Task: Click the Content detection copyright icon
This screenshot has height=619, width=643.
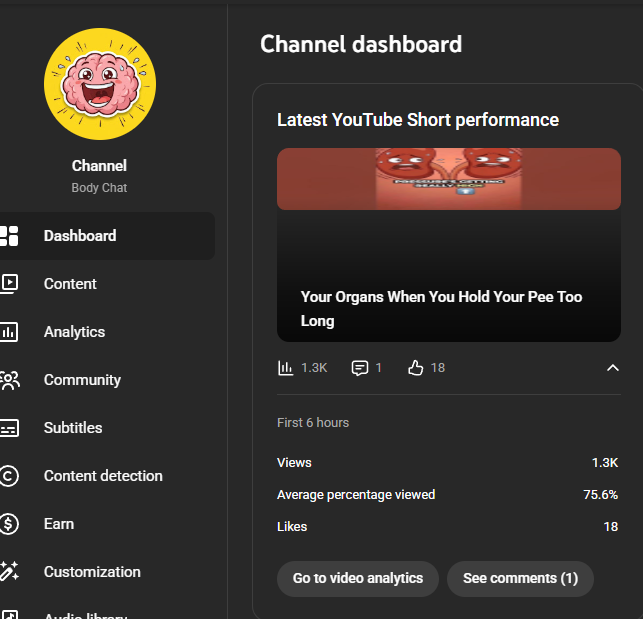Action: [x=9, y=476]
